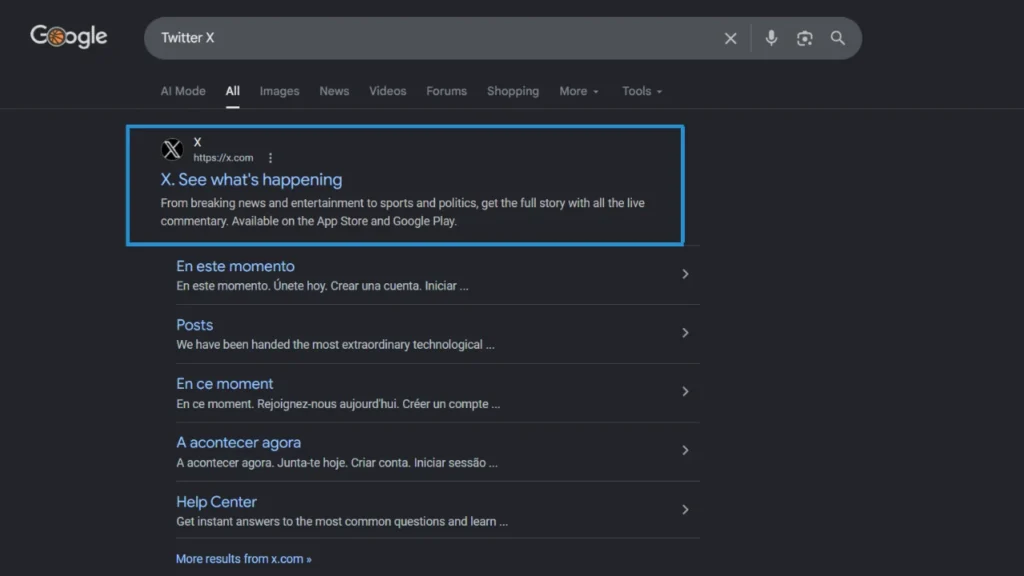Open the Tools dropdown
The width and height of the screenshot is (1024, 576).
pyautogui.click(x=642, y=91)
